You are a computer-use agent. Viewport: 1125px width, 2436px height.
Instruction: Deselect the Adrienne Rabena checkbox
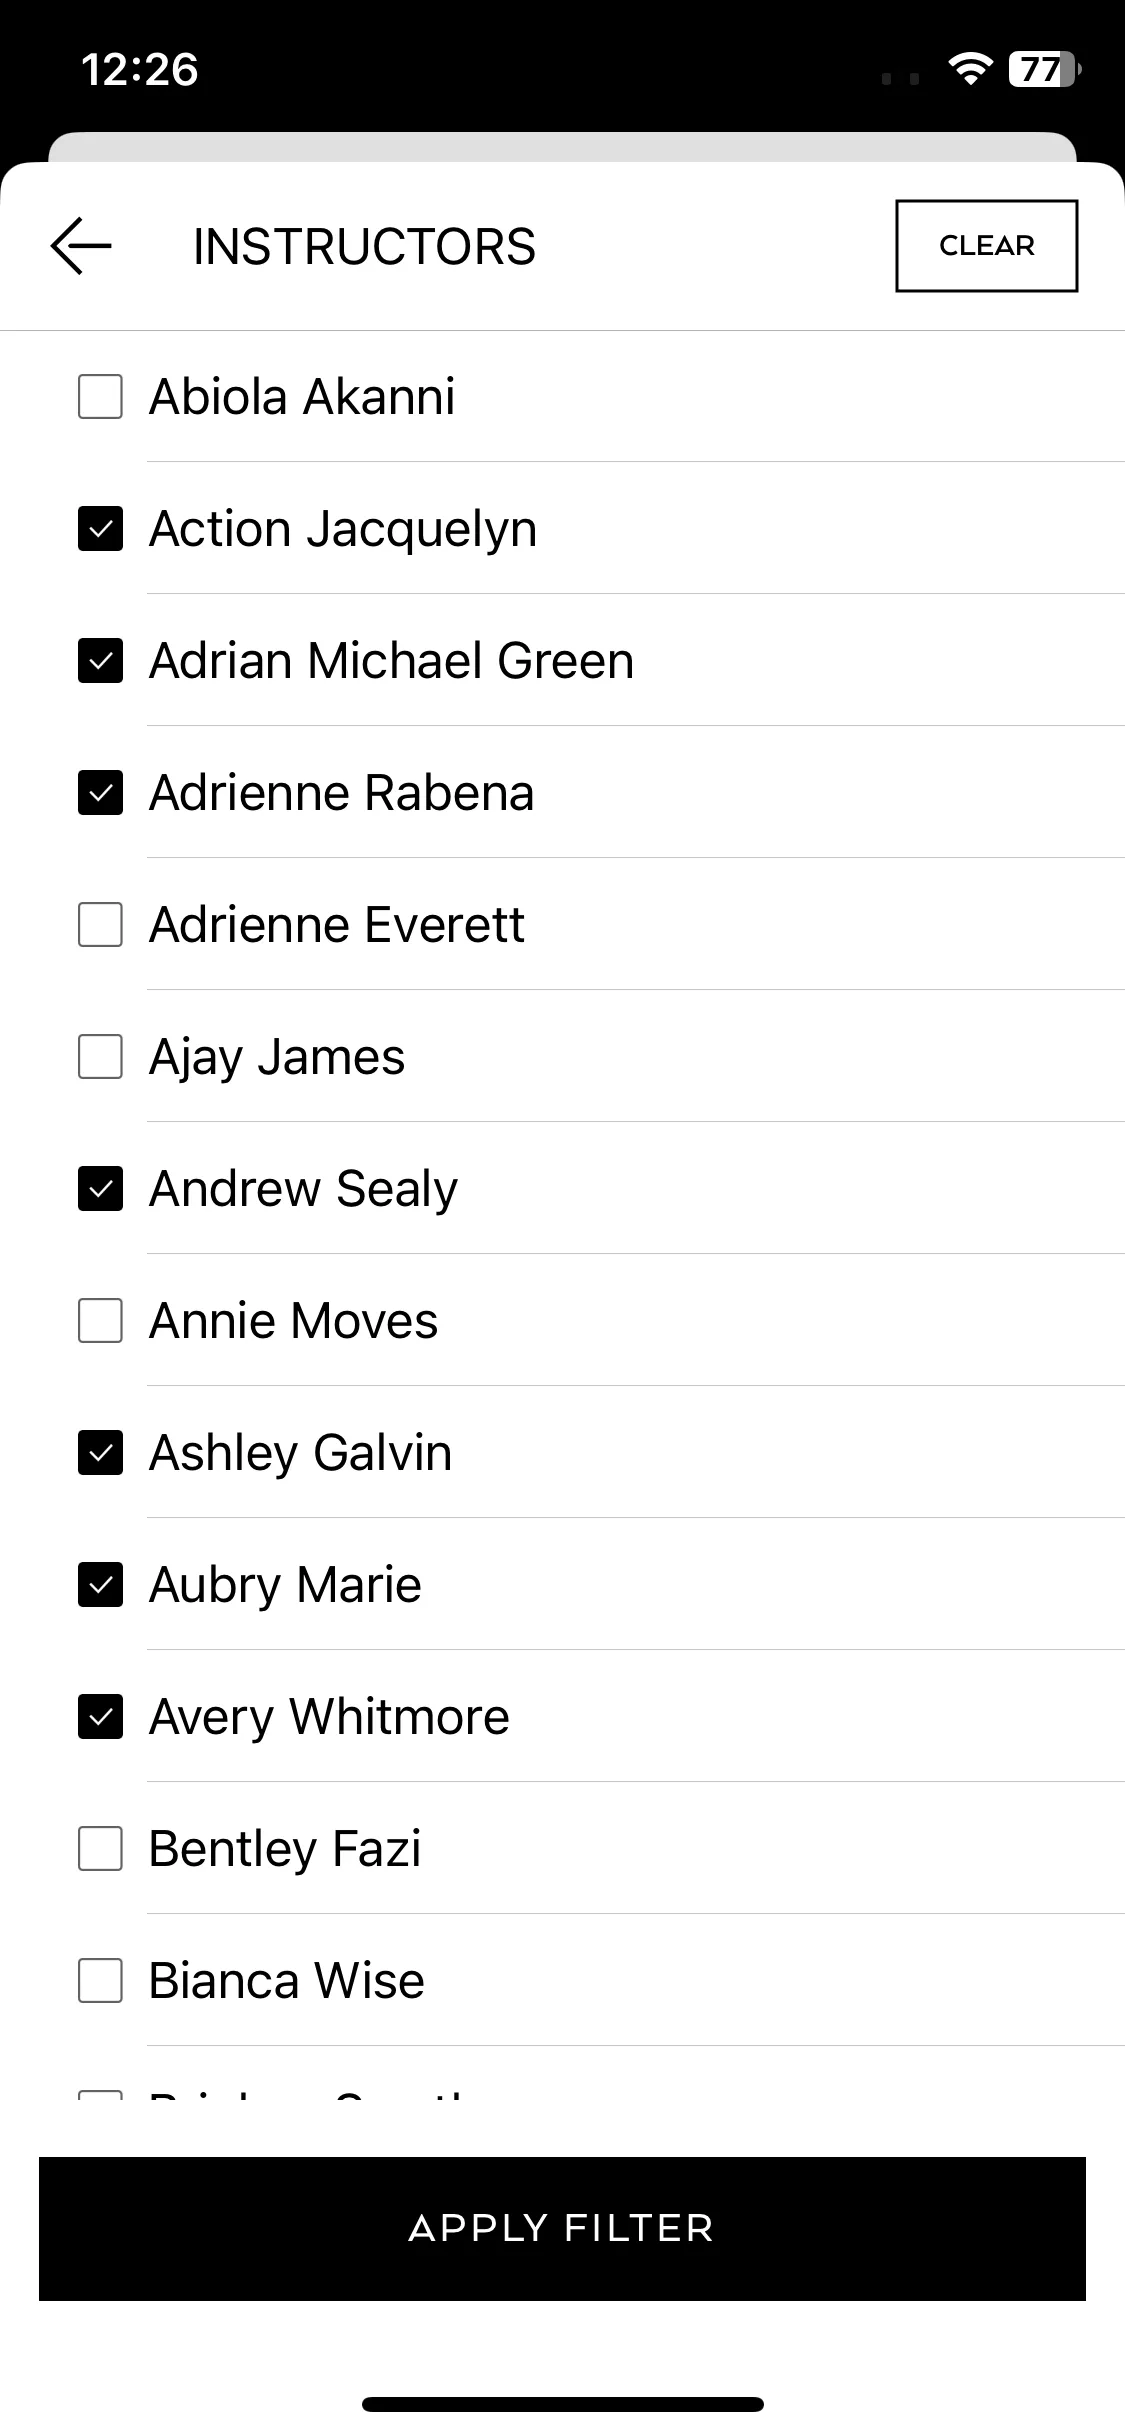point(100,792)
